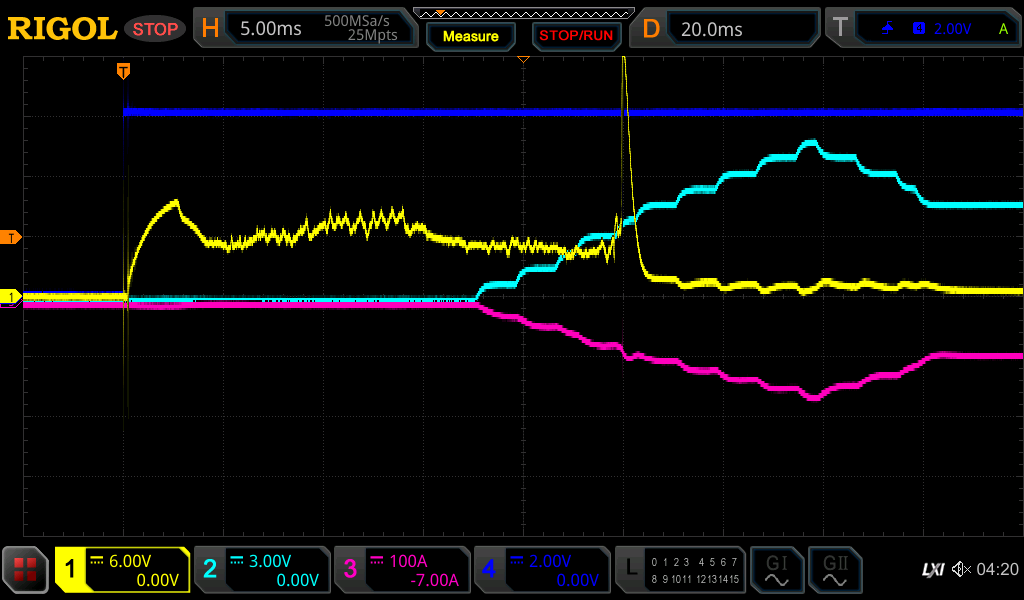Image resolution: width=1024 pixels, height=600 pixels.
Task: Open the horizontal timebase H 5.00ms menu
Action: tap(305, 29)
